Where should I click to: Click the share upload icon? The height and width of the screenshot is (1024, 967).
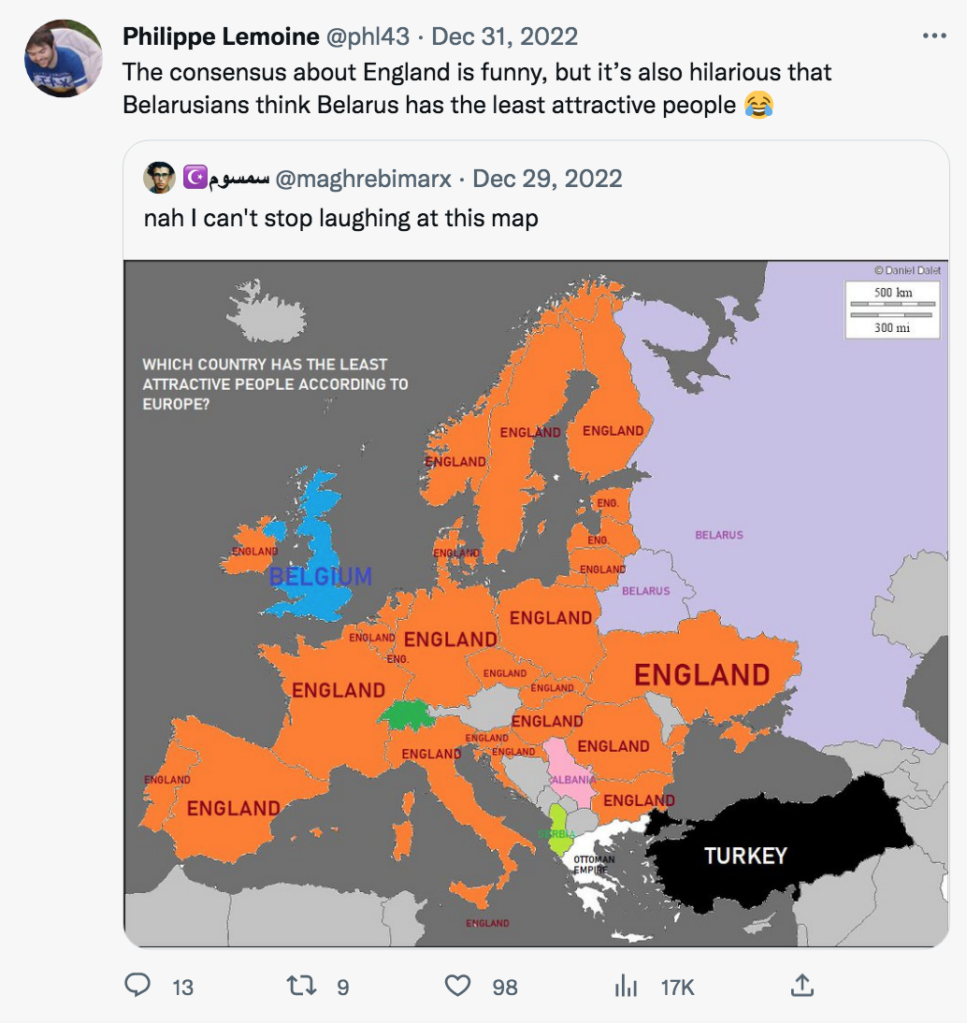click(802, 985)
